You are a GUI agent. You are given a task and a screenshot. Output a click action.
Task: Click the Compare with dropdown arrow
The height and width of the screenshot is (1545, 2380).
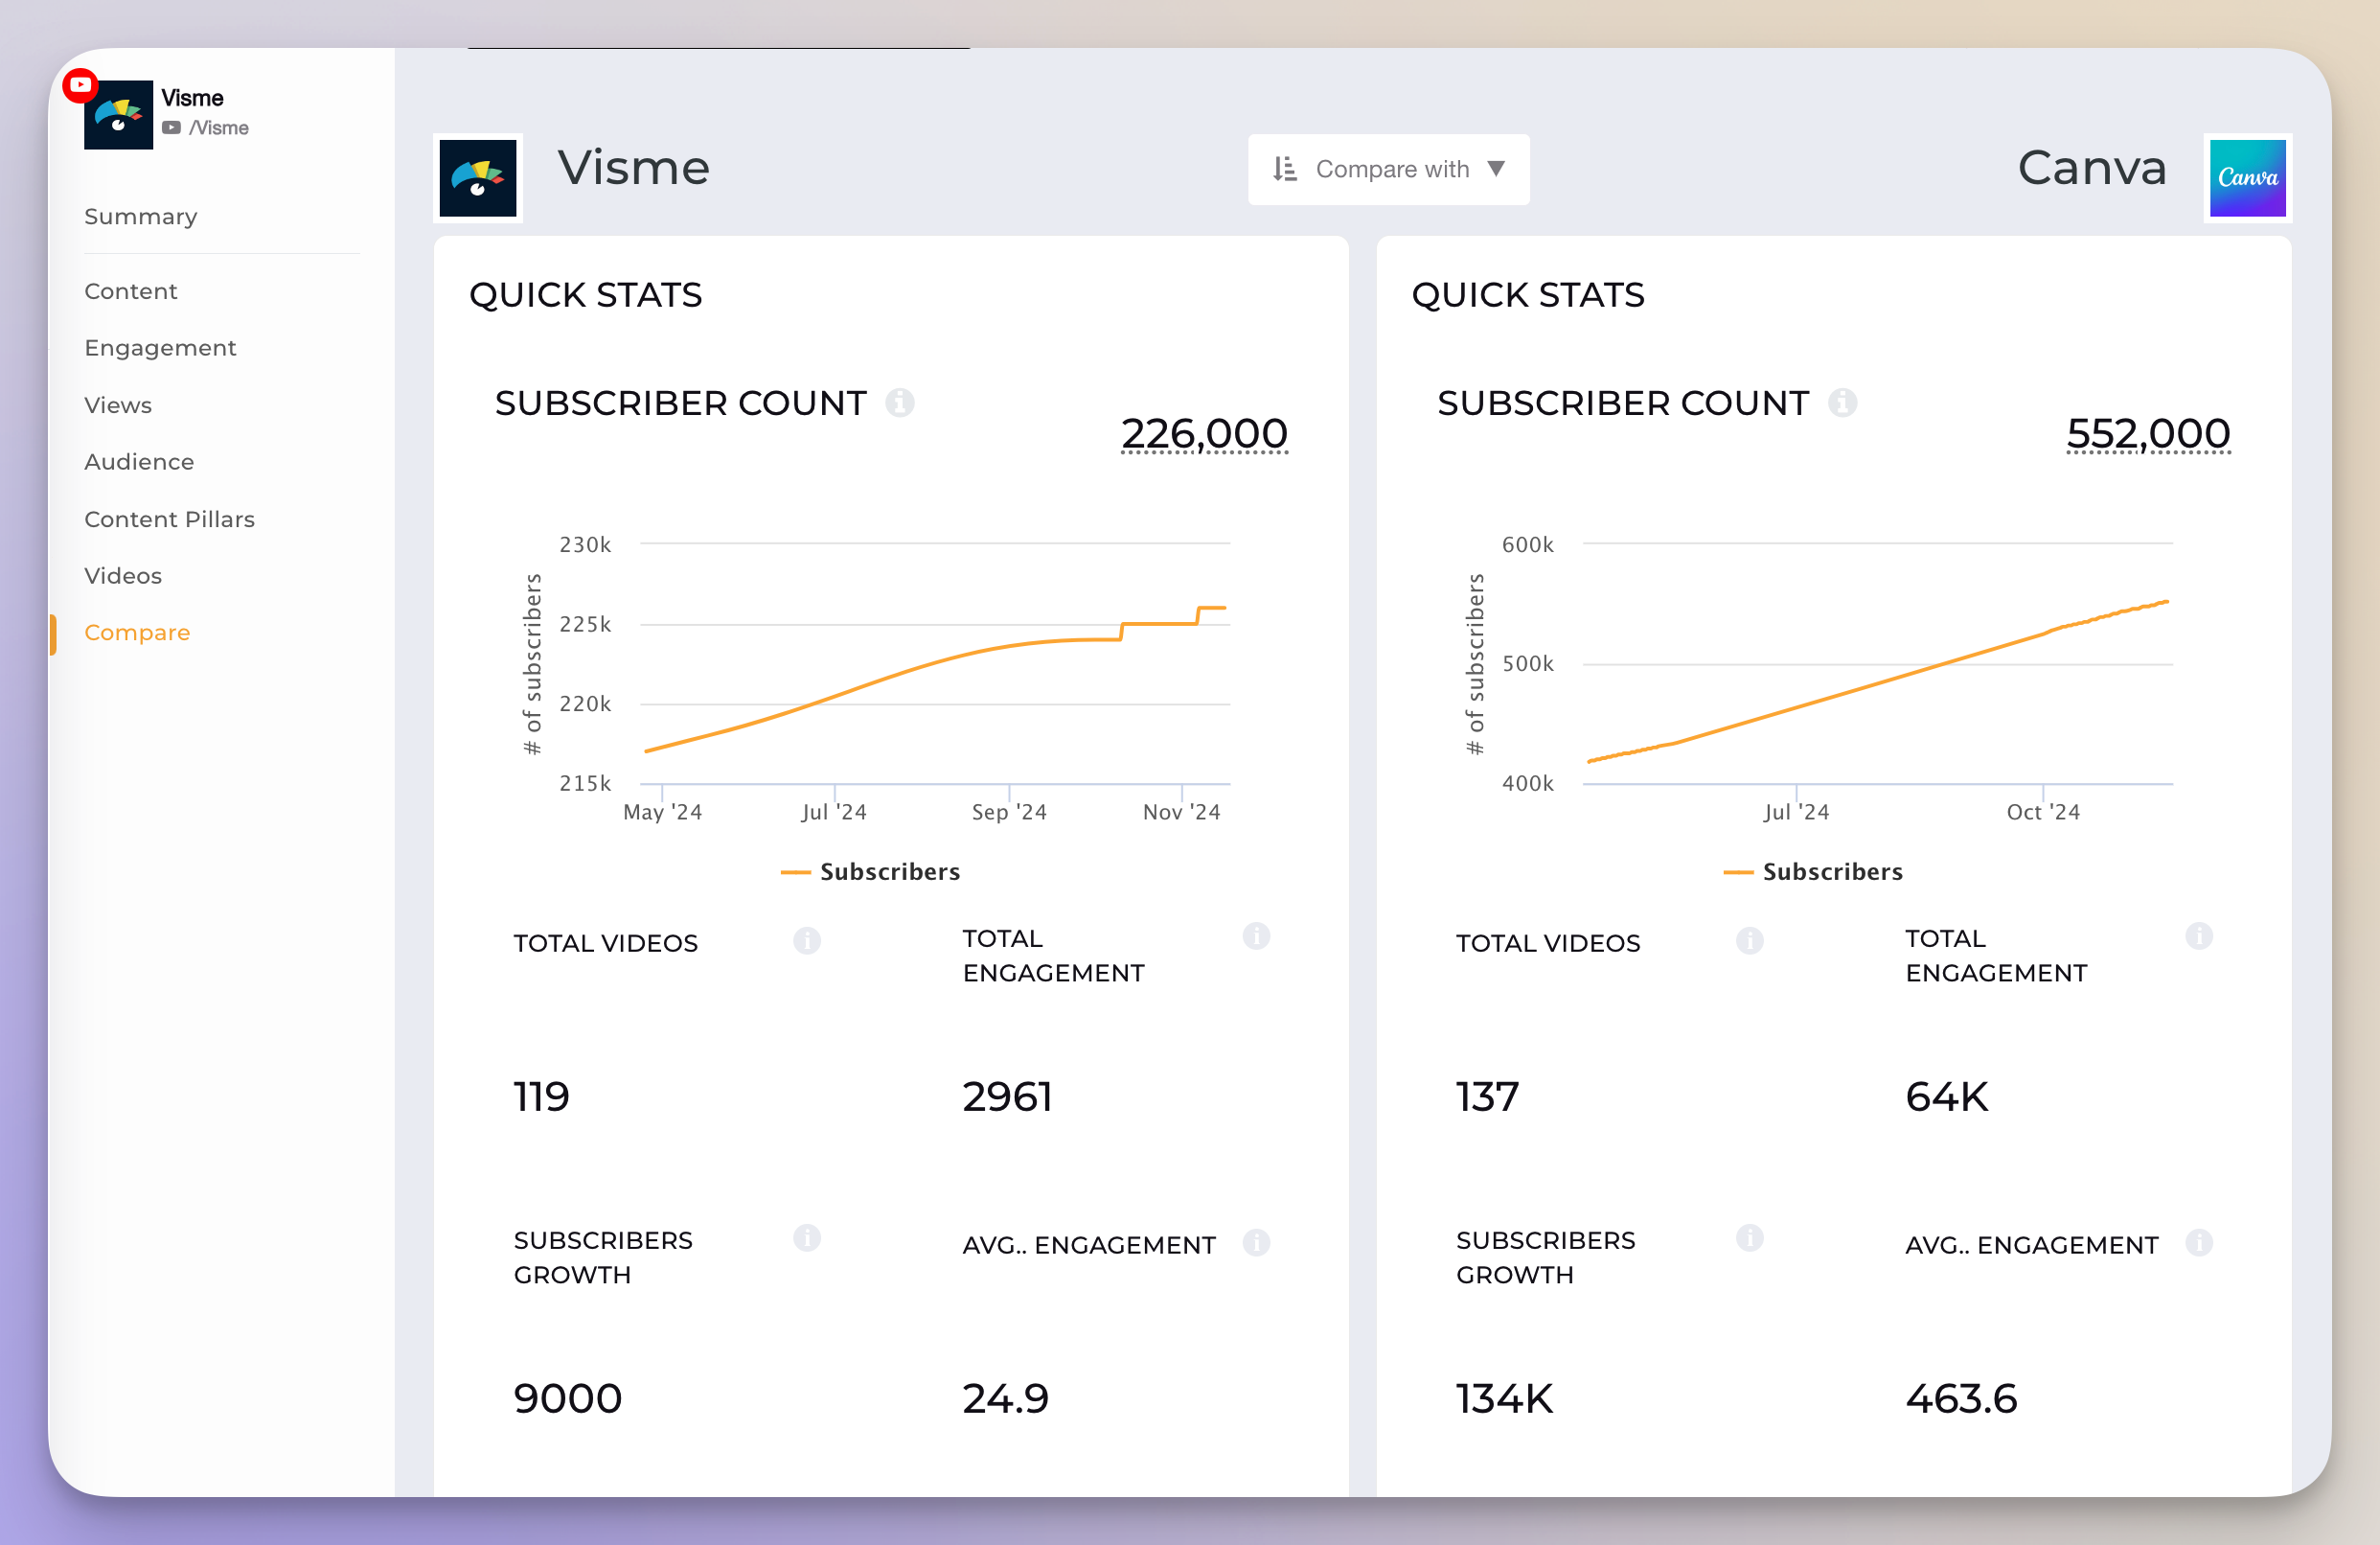[x=1496, y=168]
